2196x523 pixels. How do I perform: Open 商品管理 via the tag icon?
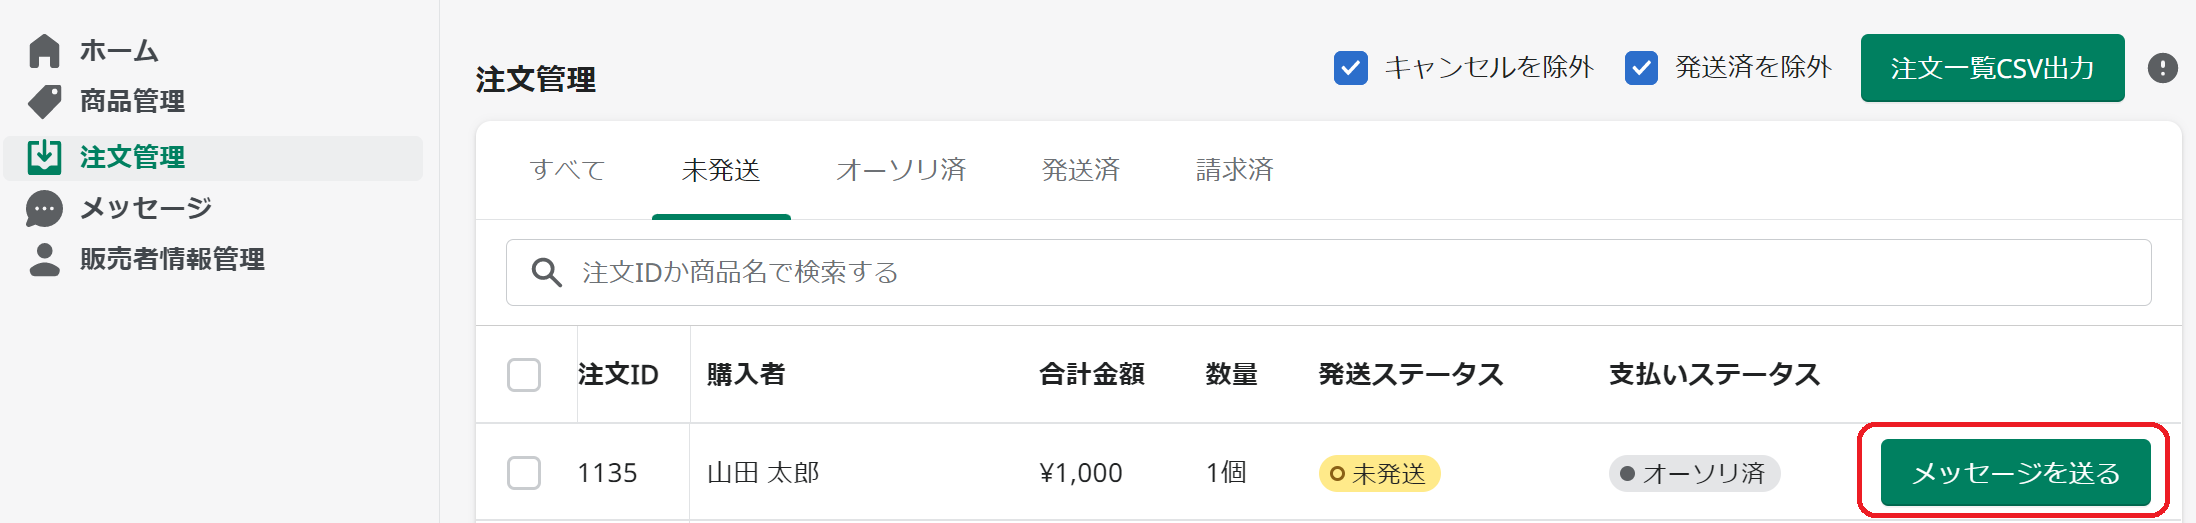(45, 102)
